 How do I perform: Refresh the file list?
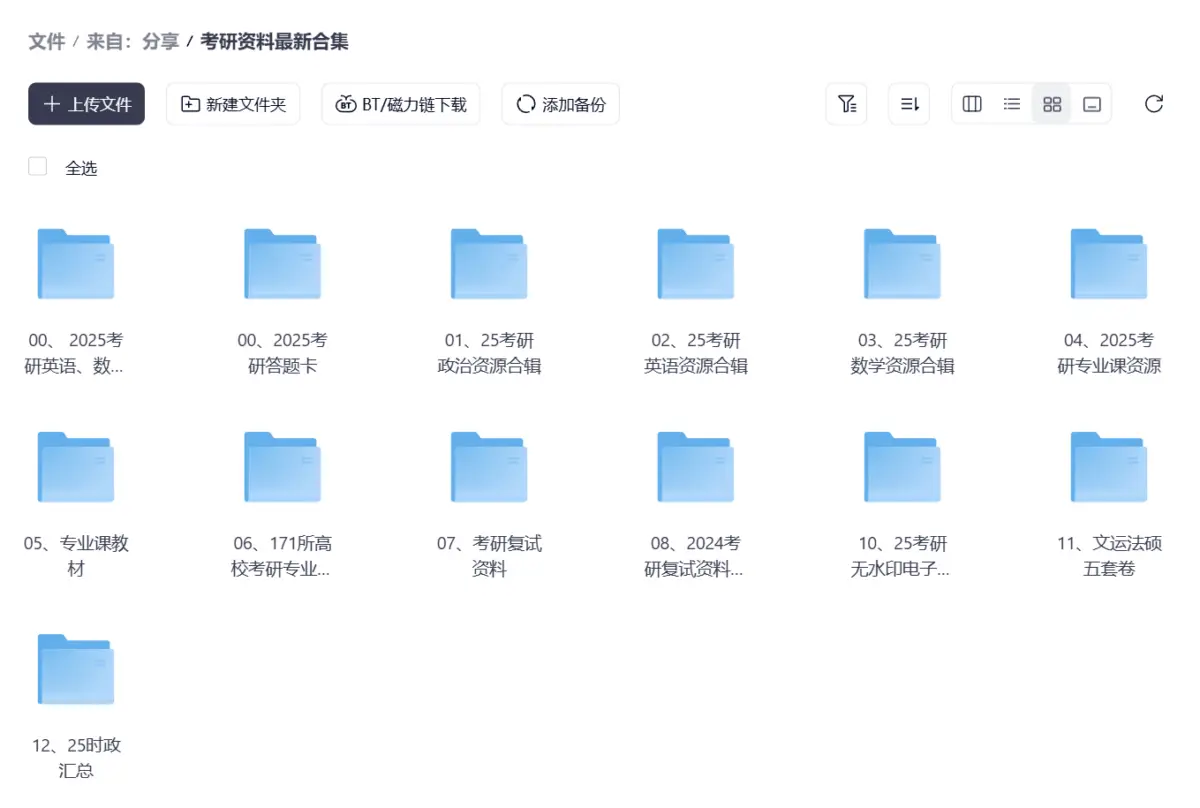tap(1154, 104)
